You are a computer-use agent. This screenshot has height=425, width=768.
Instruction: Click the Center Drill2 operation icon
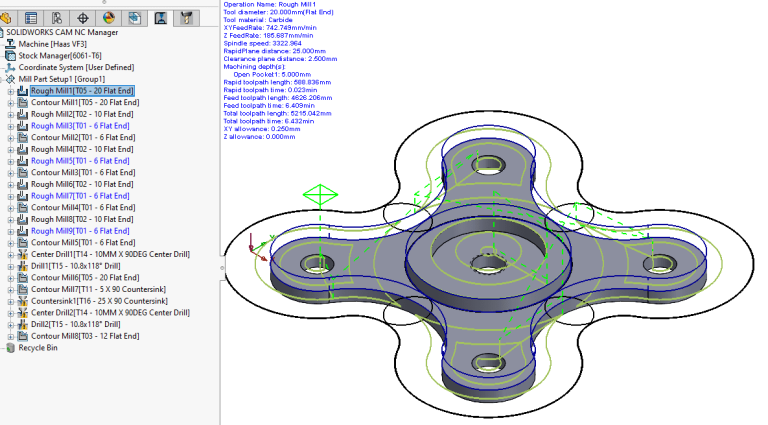pyautogui.click(x=23, y=313)
